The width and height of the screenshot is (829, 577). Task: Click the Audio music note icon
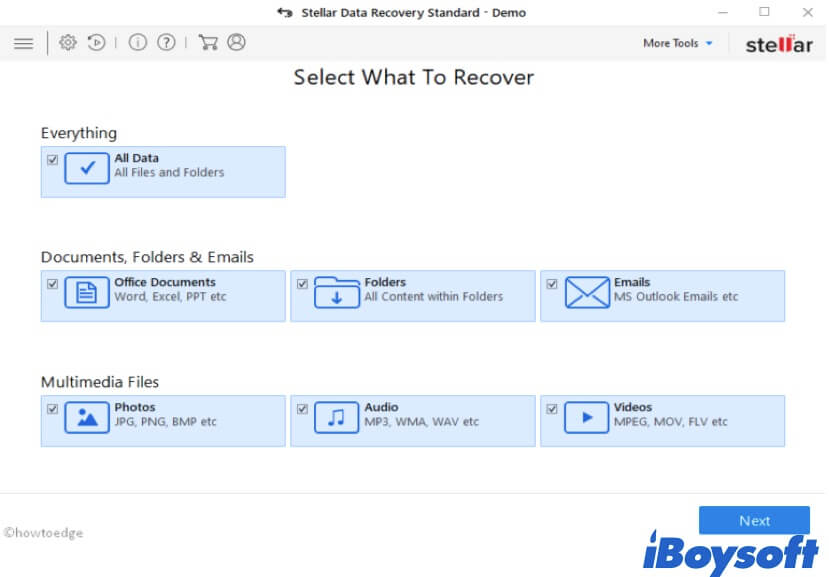point(336,417)
